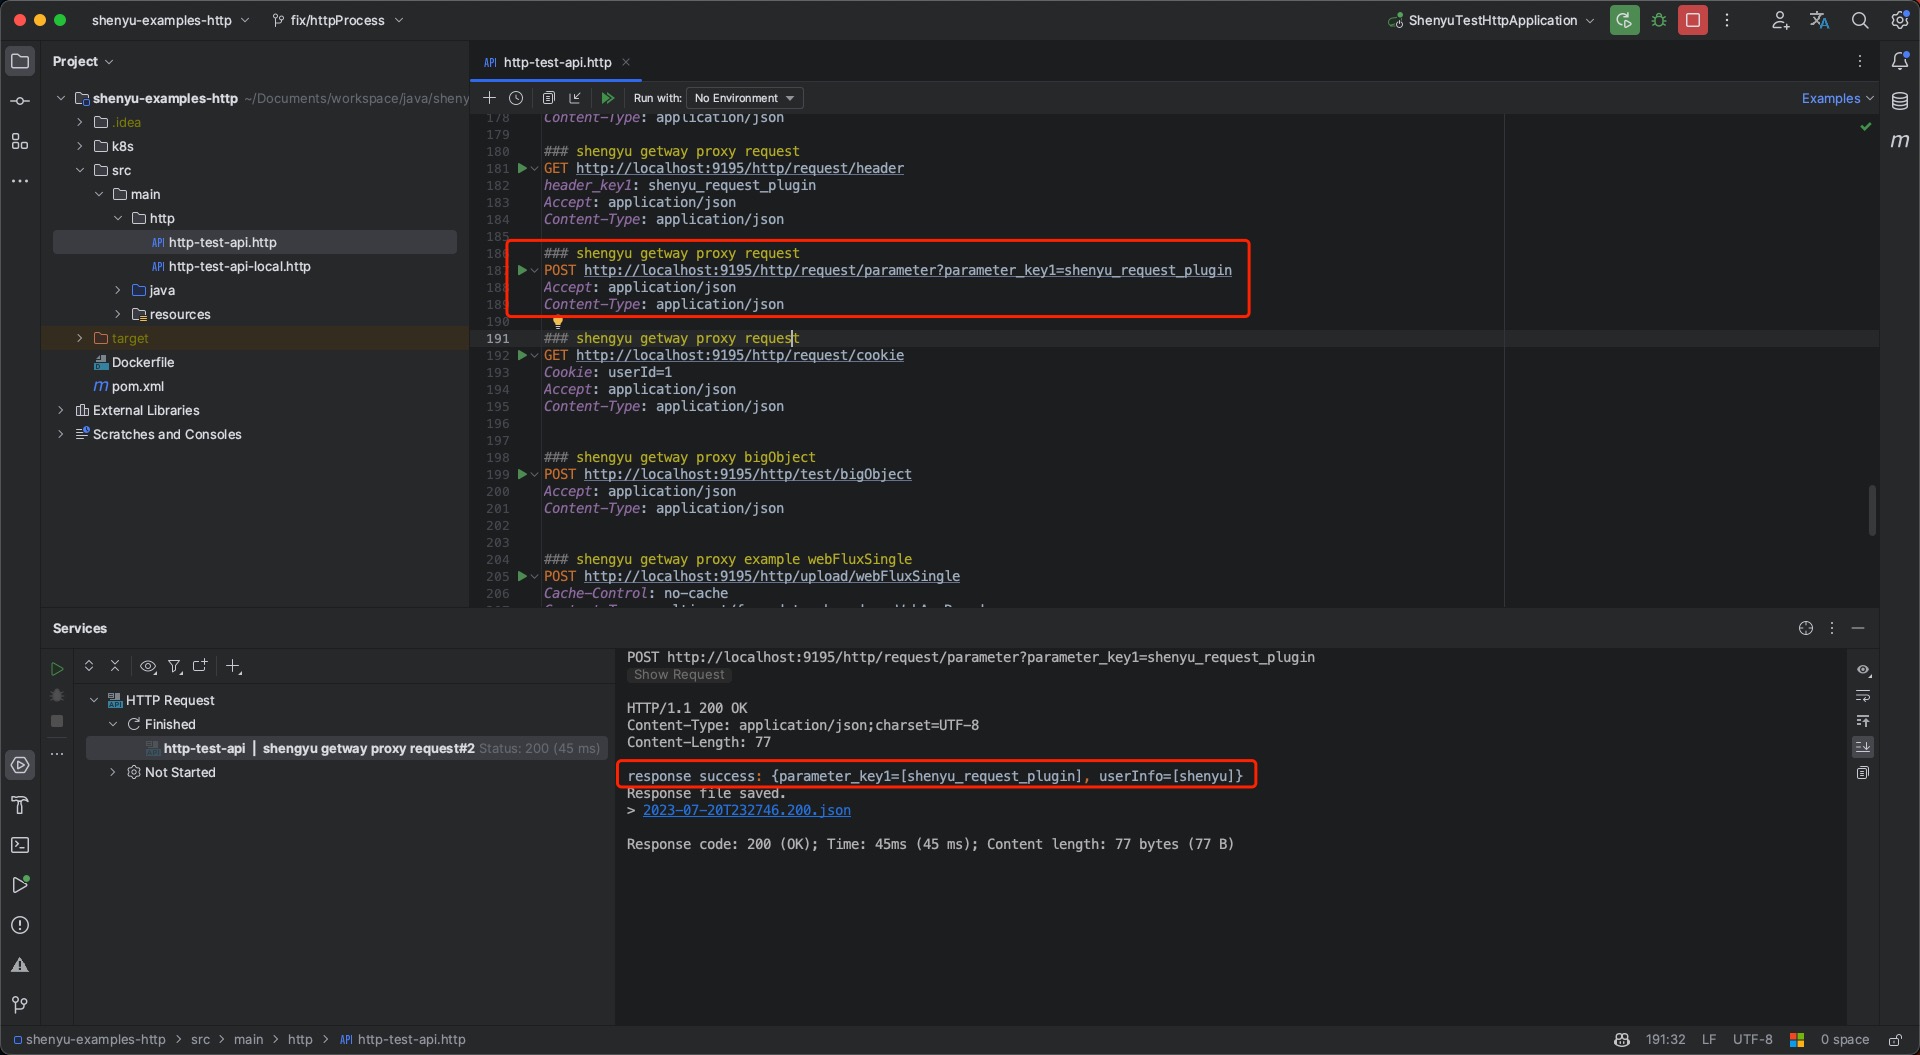
Task: Click the editor vertical scrollbar thumb
Action: pyautogui.click(x=1871, y=510)
